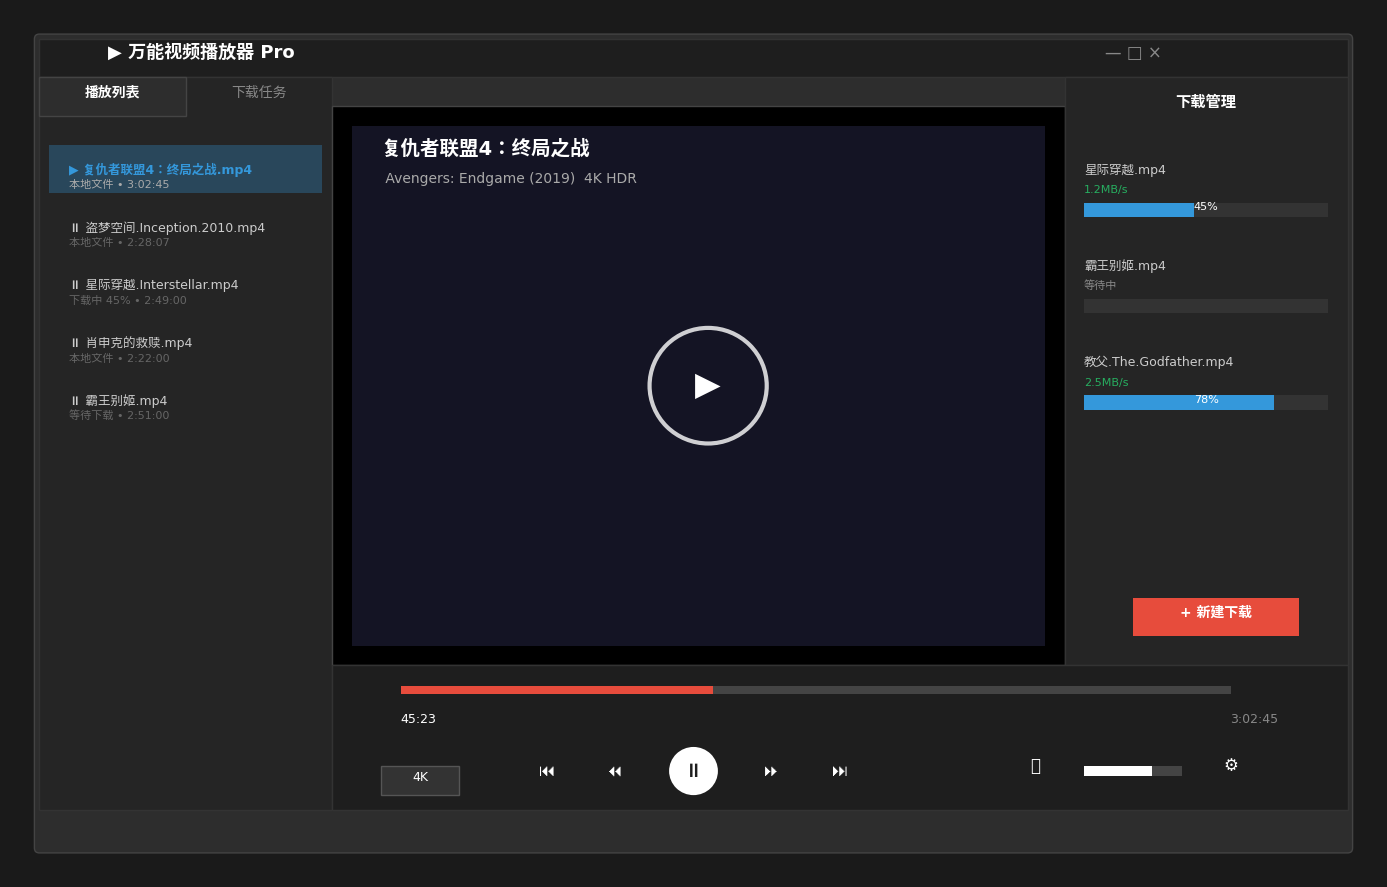Screen dimensions: 1387x887
Task: Open the 4K quality selector
Action: coord(420,780)
